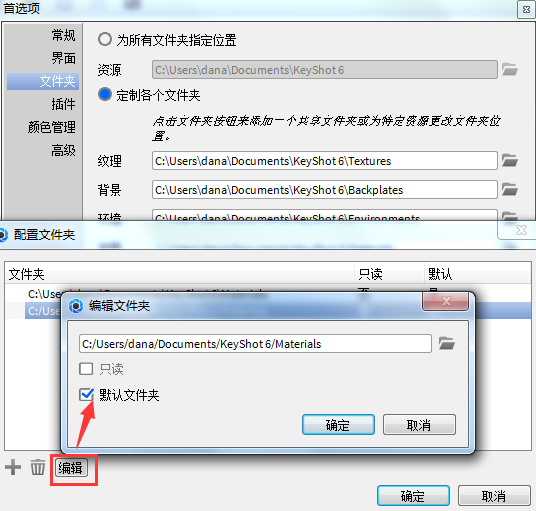This screenshot has width=536, height=511.
Task: Delete selected folder using trash icon
Action: click(x=38, y=467)
